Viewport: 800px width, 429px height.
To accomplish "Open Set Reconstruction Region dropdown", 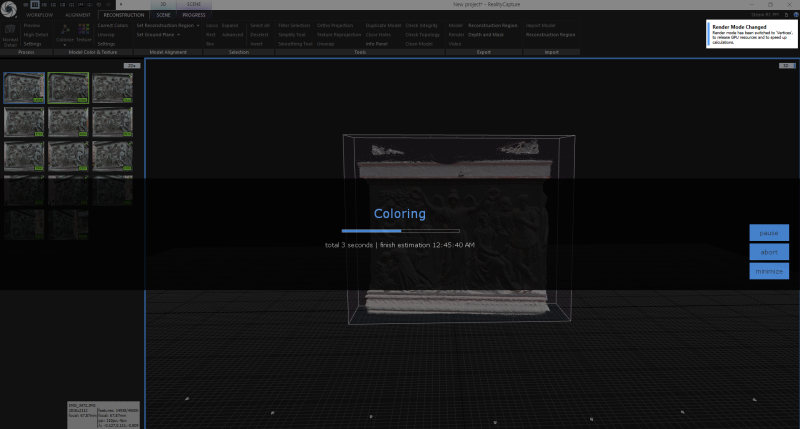I will click(168, 26).
